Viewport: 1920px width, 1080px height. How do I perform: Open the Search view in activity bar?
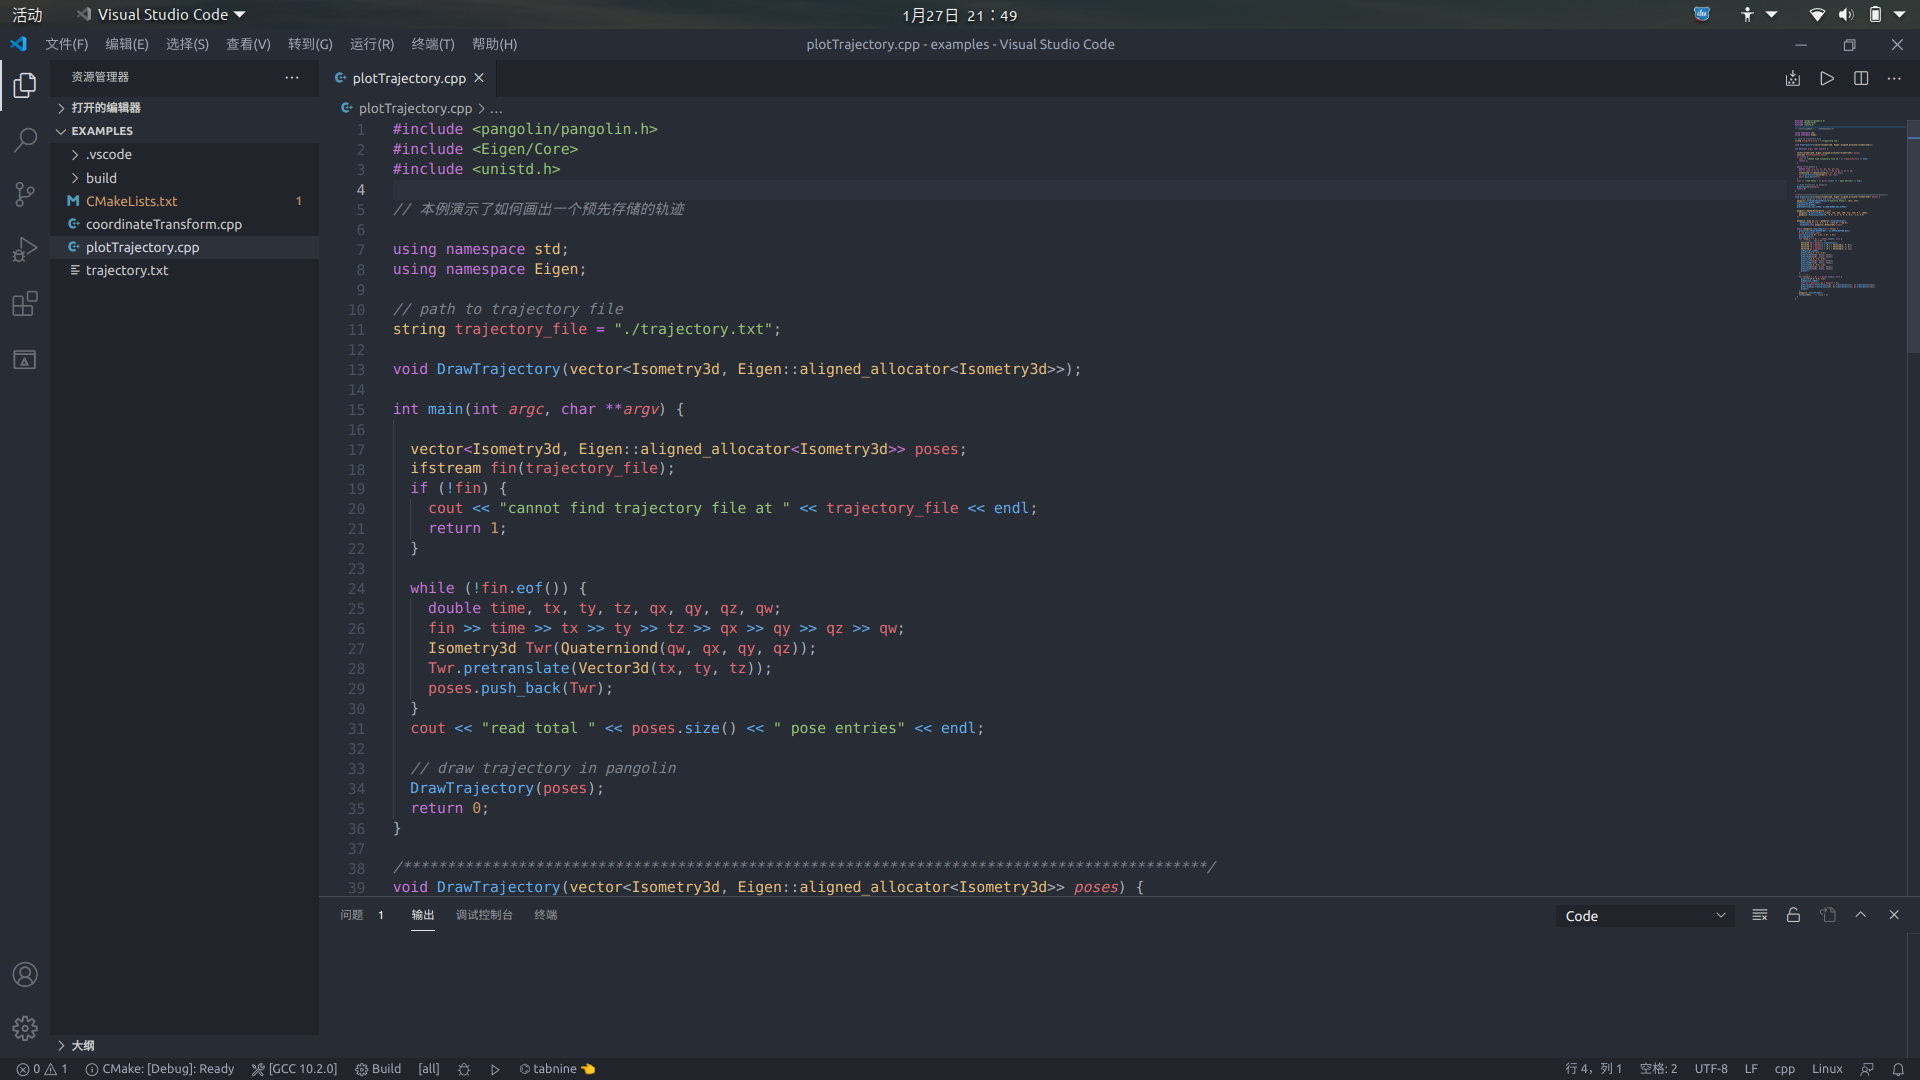click(25, 140)
